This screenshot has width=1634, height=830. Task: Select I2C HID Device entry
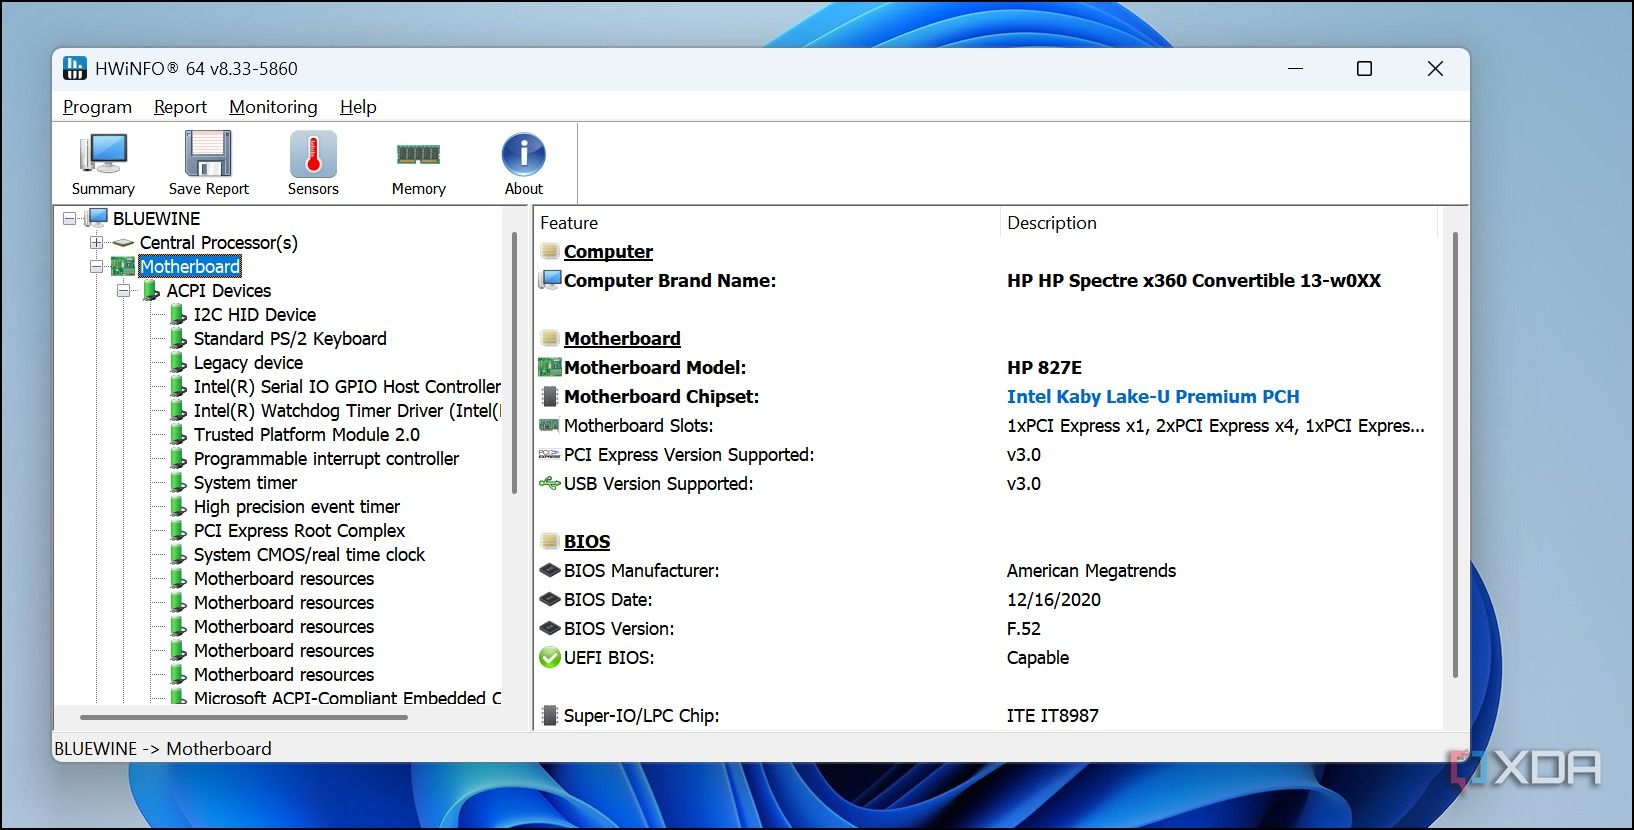[x=254, y=314]
